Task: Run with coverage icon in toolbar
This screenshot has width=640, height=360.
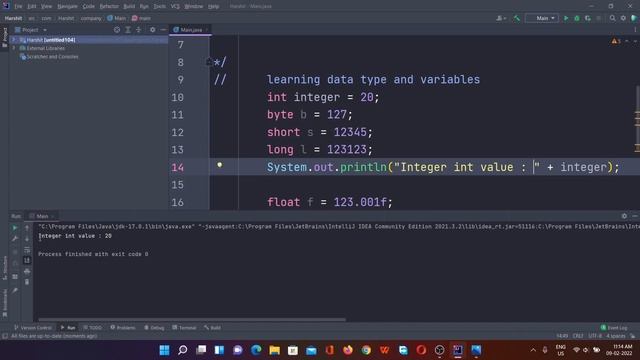Action: (588, 18)
